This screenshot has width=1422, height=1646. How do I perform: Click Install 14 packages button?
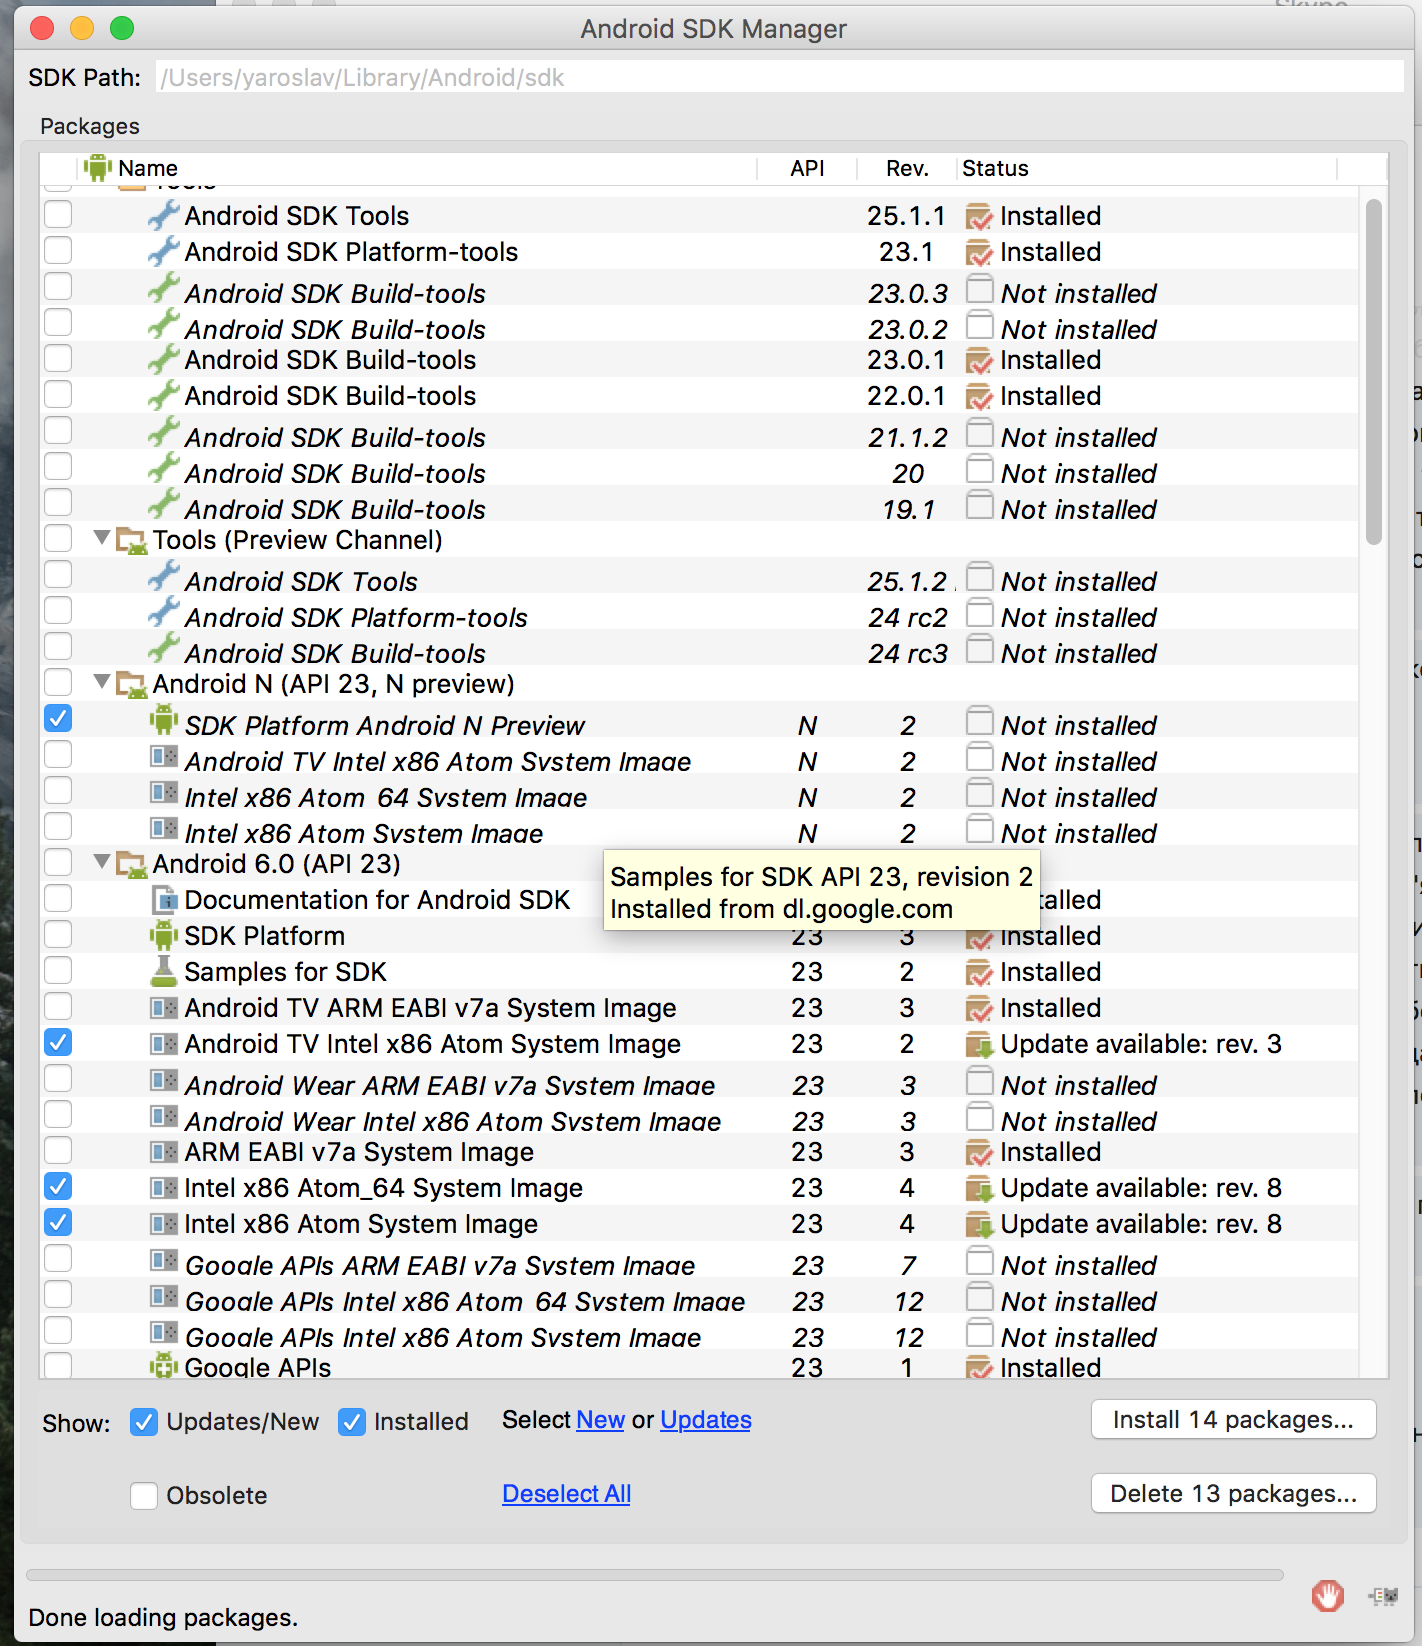(1233, 1420)
